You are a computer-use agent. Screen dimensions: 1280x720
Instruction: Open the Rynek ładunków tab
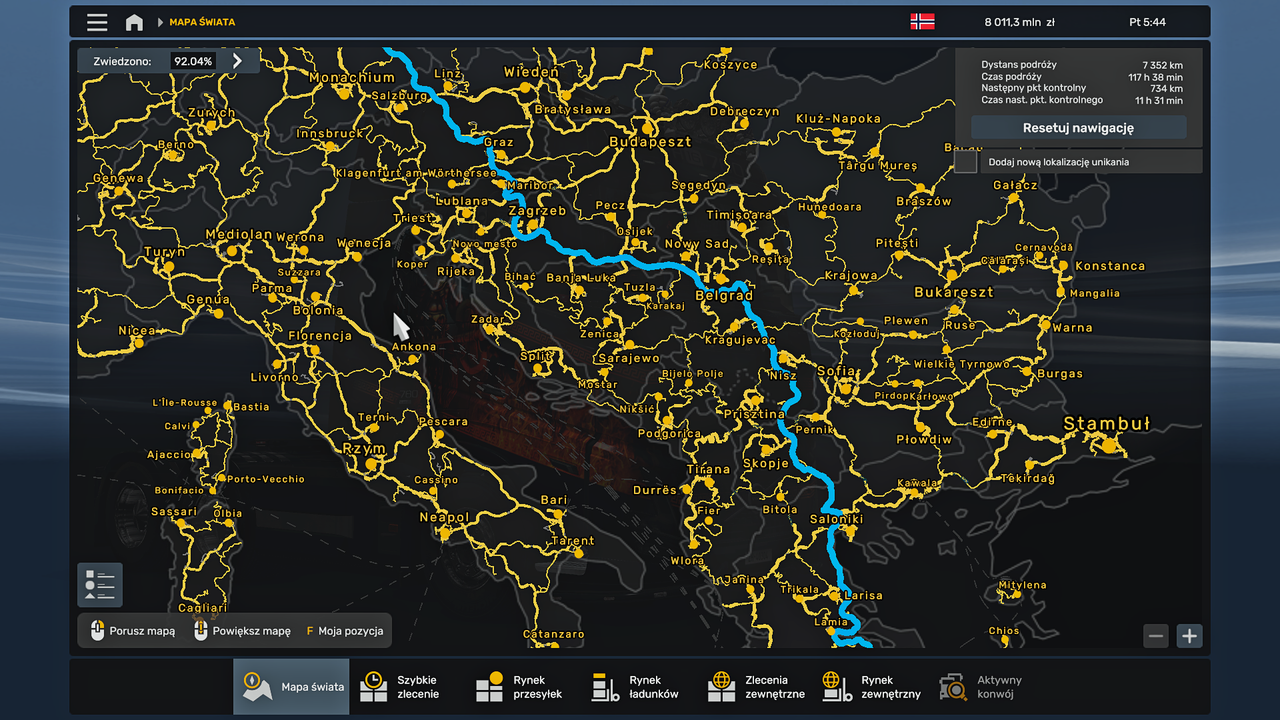pyautogui.click(x=638, y=687)
